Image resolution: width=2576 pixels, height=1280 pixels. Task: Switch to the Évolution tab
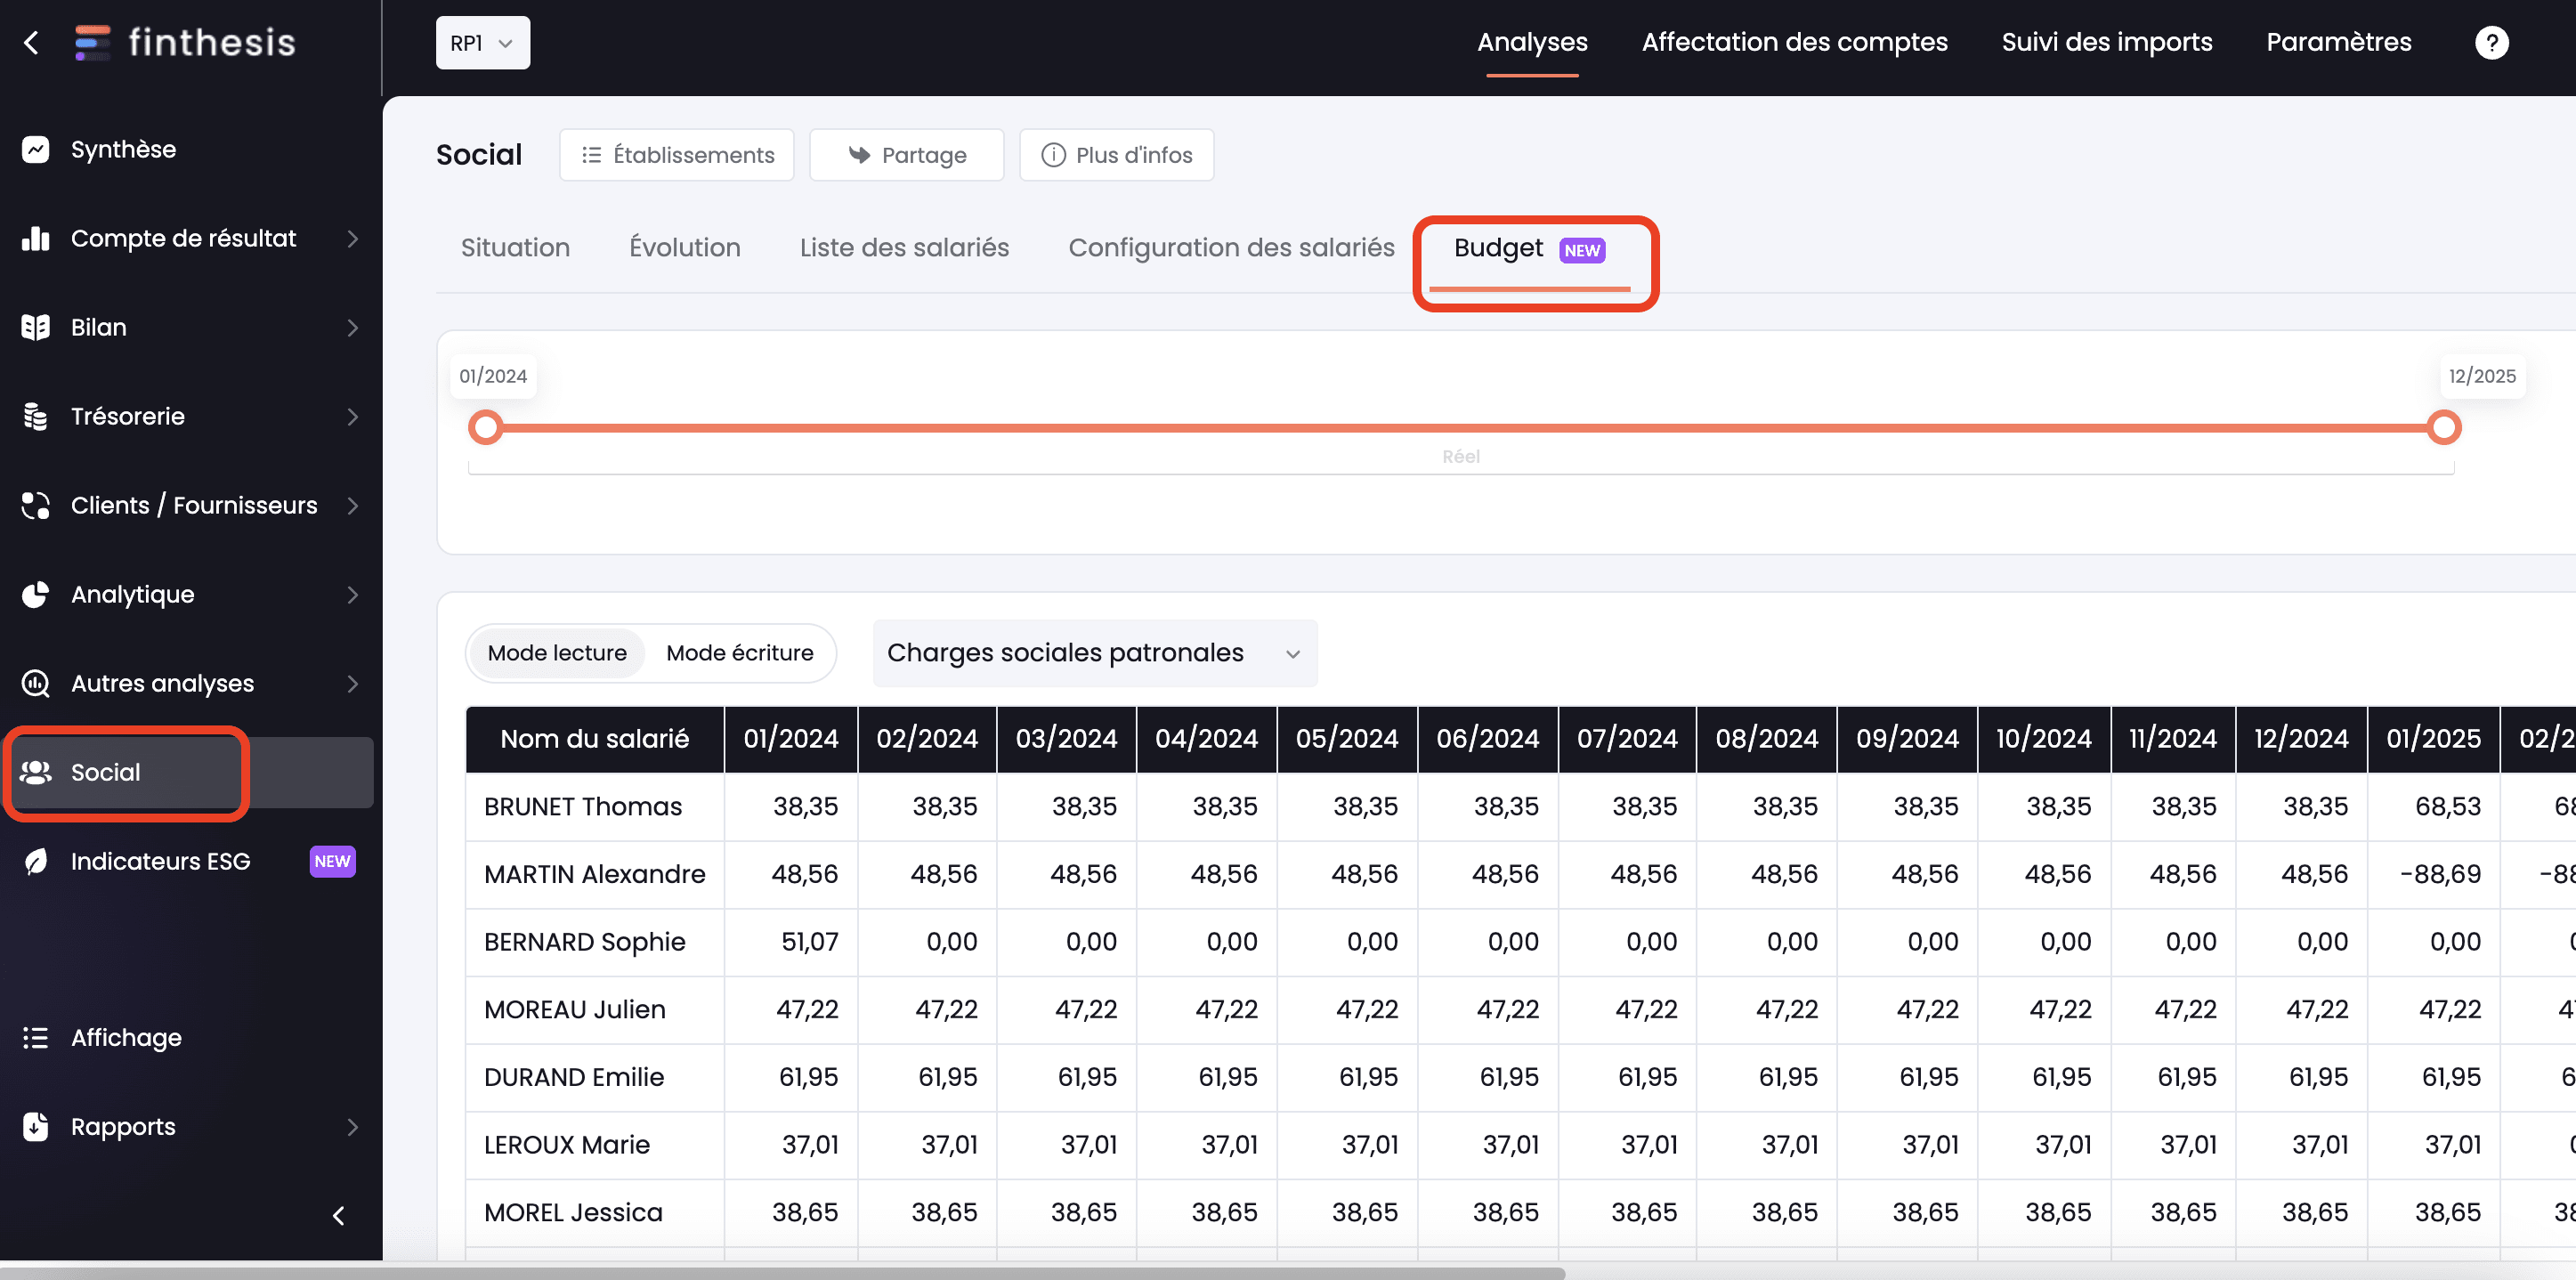(684, 248)
